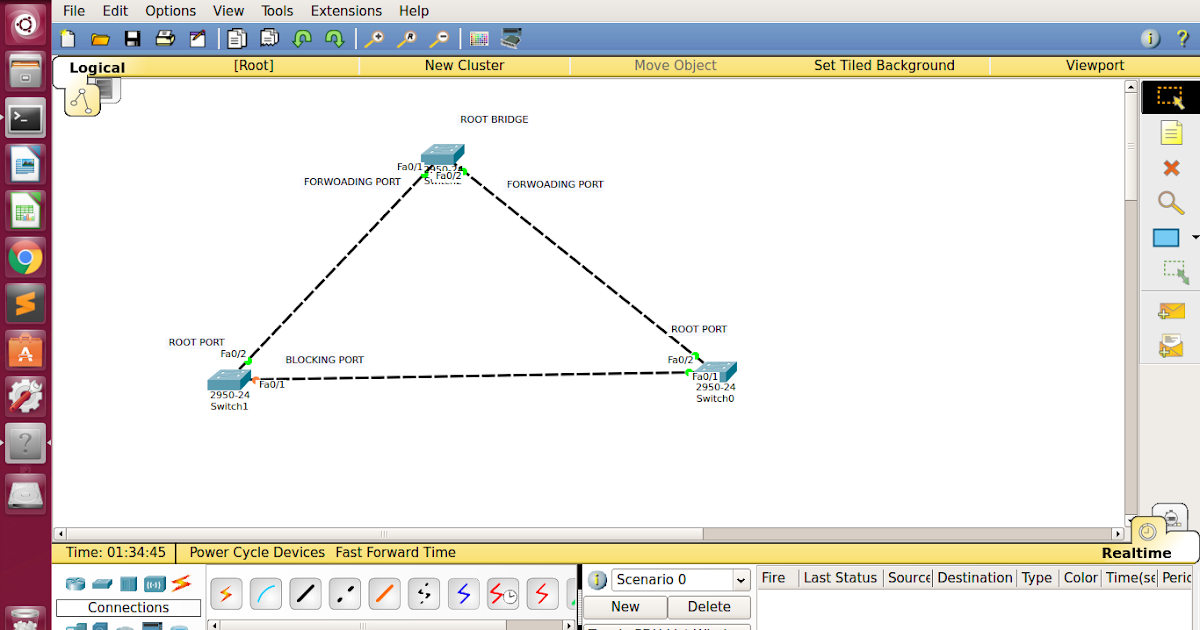
Task: Select the Switch1 device on the canvas
Action: [228, 378]
